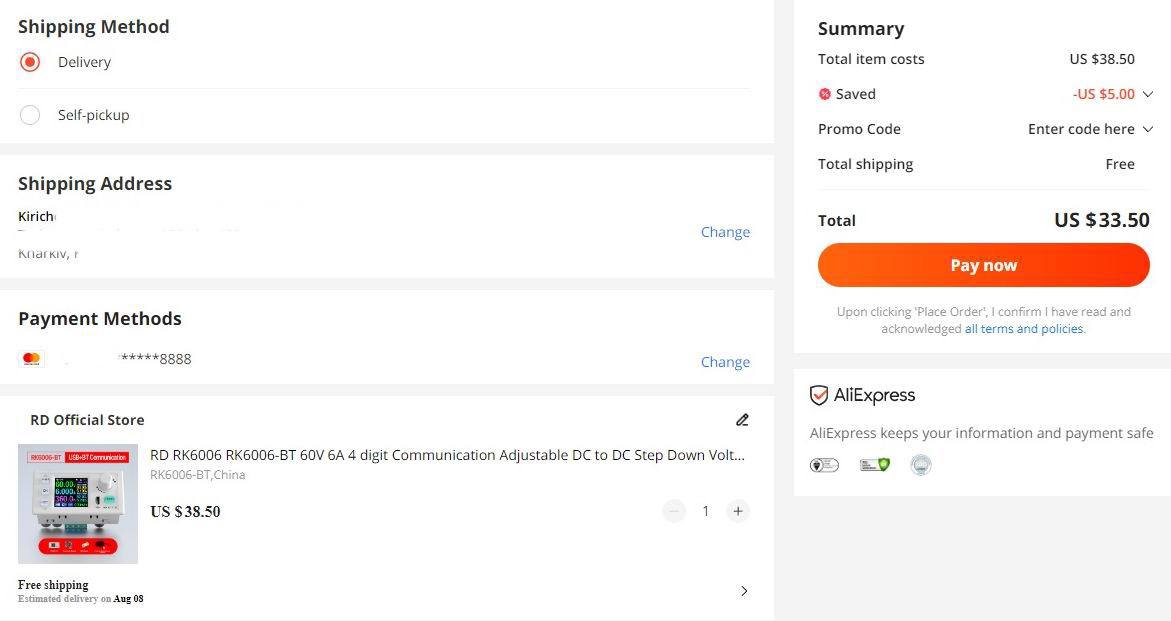The height and width of the screenshot is (621, 1171).
Task: Increase item quantity with plus button
Action: click(x=738, y=511)
